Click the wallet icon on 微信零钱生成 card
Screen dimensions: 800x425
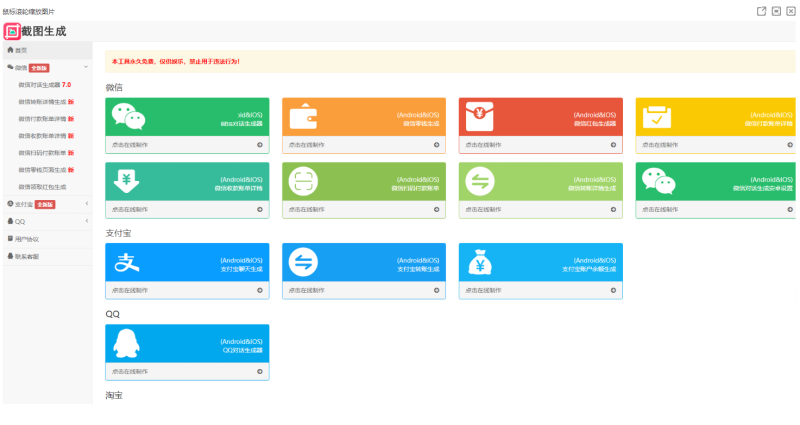click(303, 119)
